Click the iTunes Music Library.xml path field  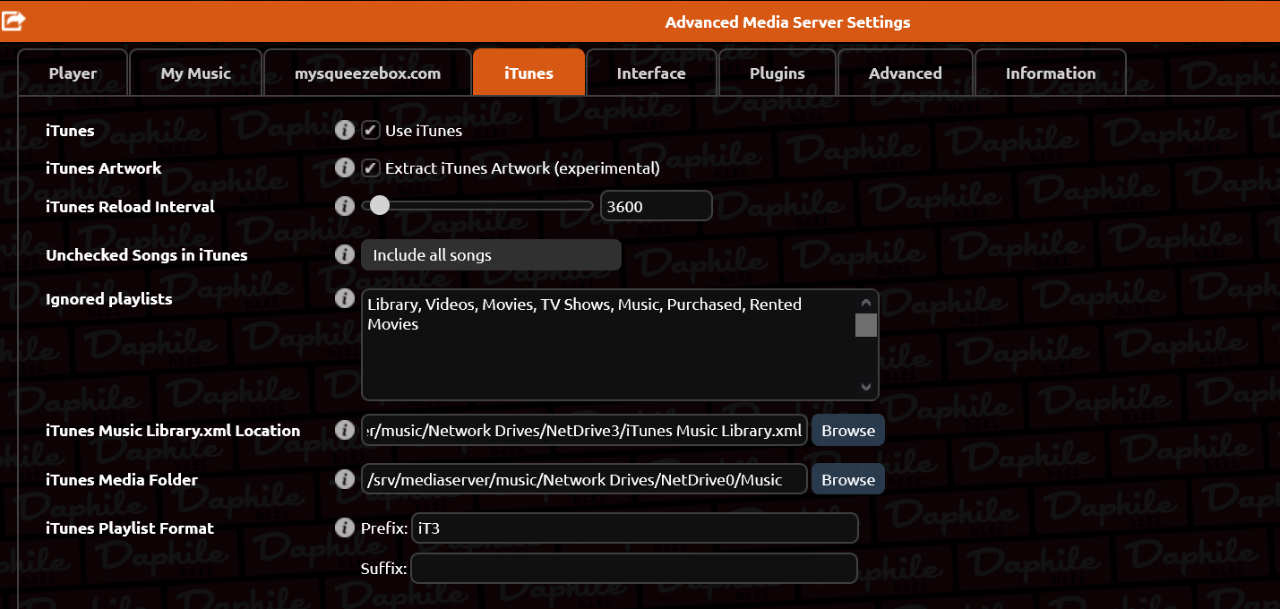[585, 431]
